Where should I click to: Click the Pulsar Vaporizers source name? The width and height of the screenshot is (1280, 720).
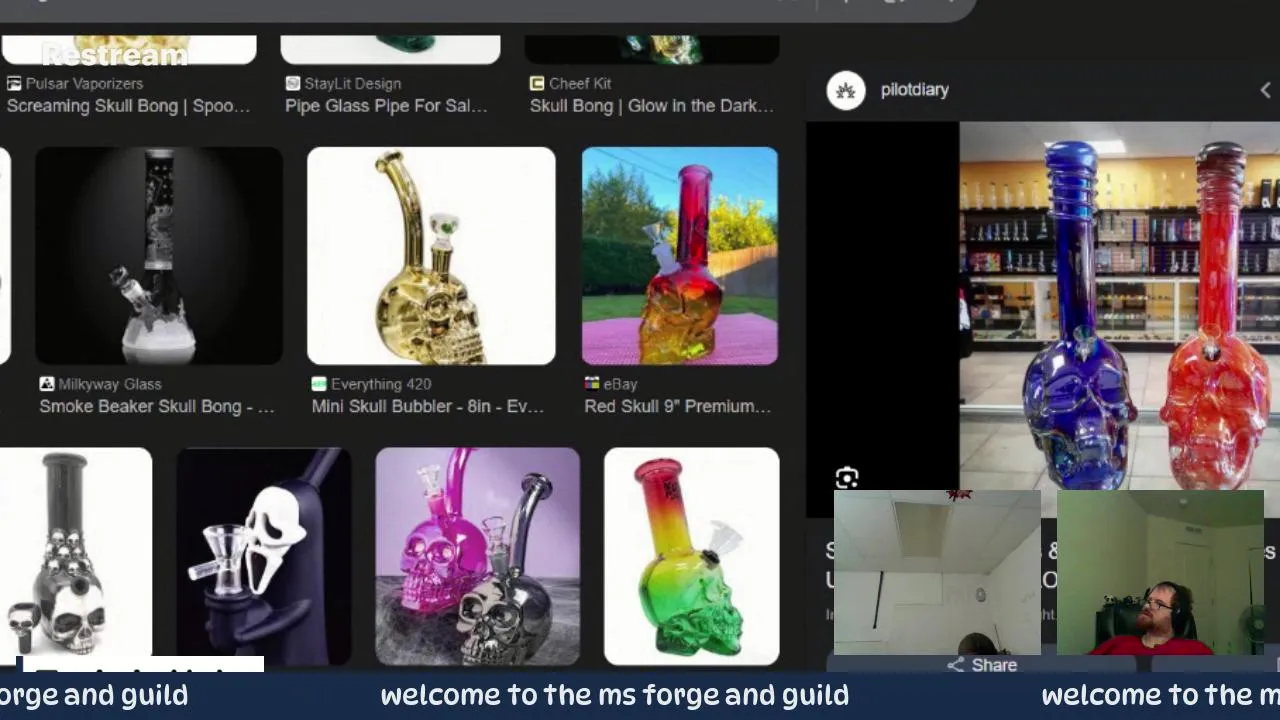pos(84,84)
